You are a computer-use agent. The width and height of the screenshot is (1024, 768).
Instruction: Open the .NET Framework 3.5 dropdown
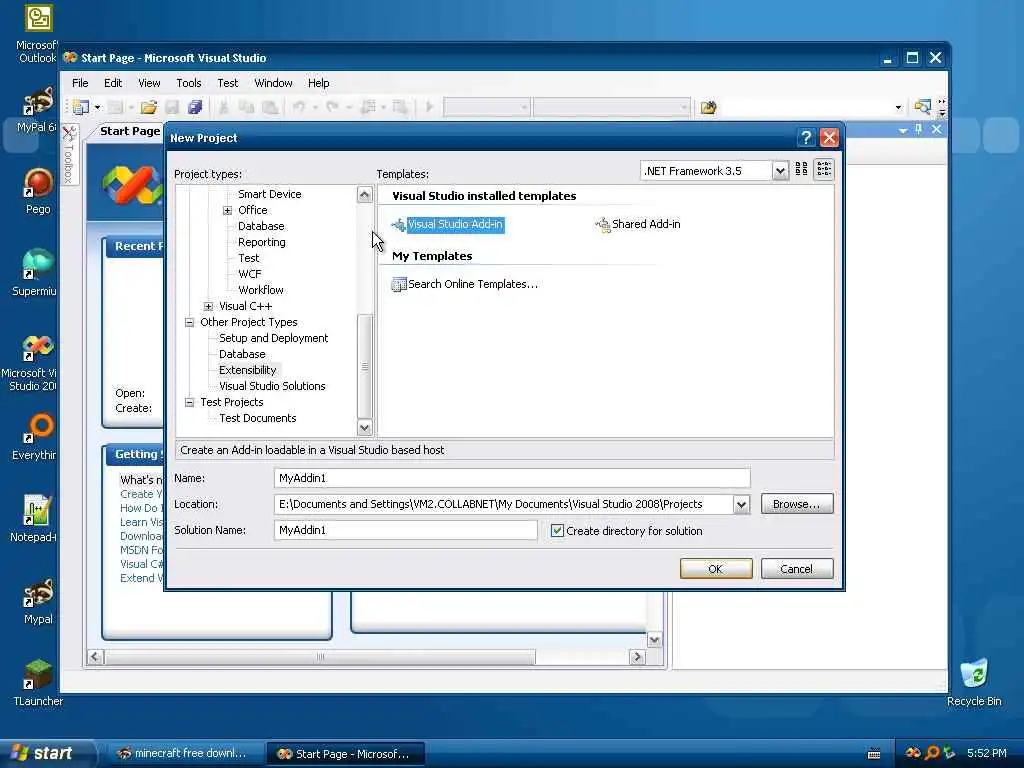(x=780, y=171)
